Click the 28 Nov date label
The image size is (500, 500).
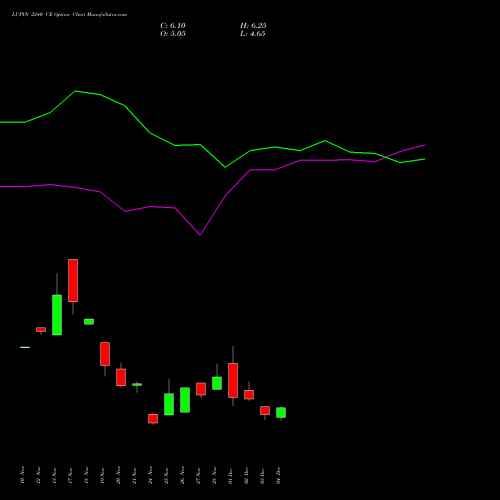tap(214, 475)
